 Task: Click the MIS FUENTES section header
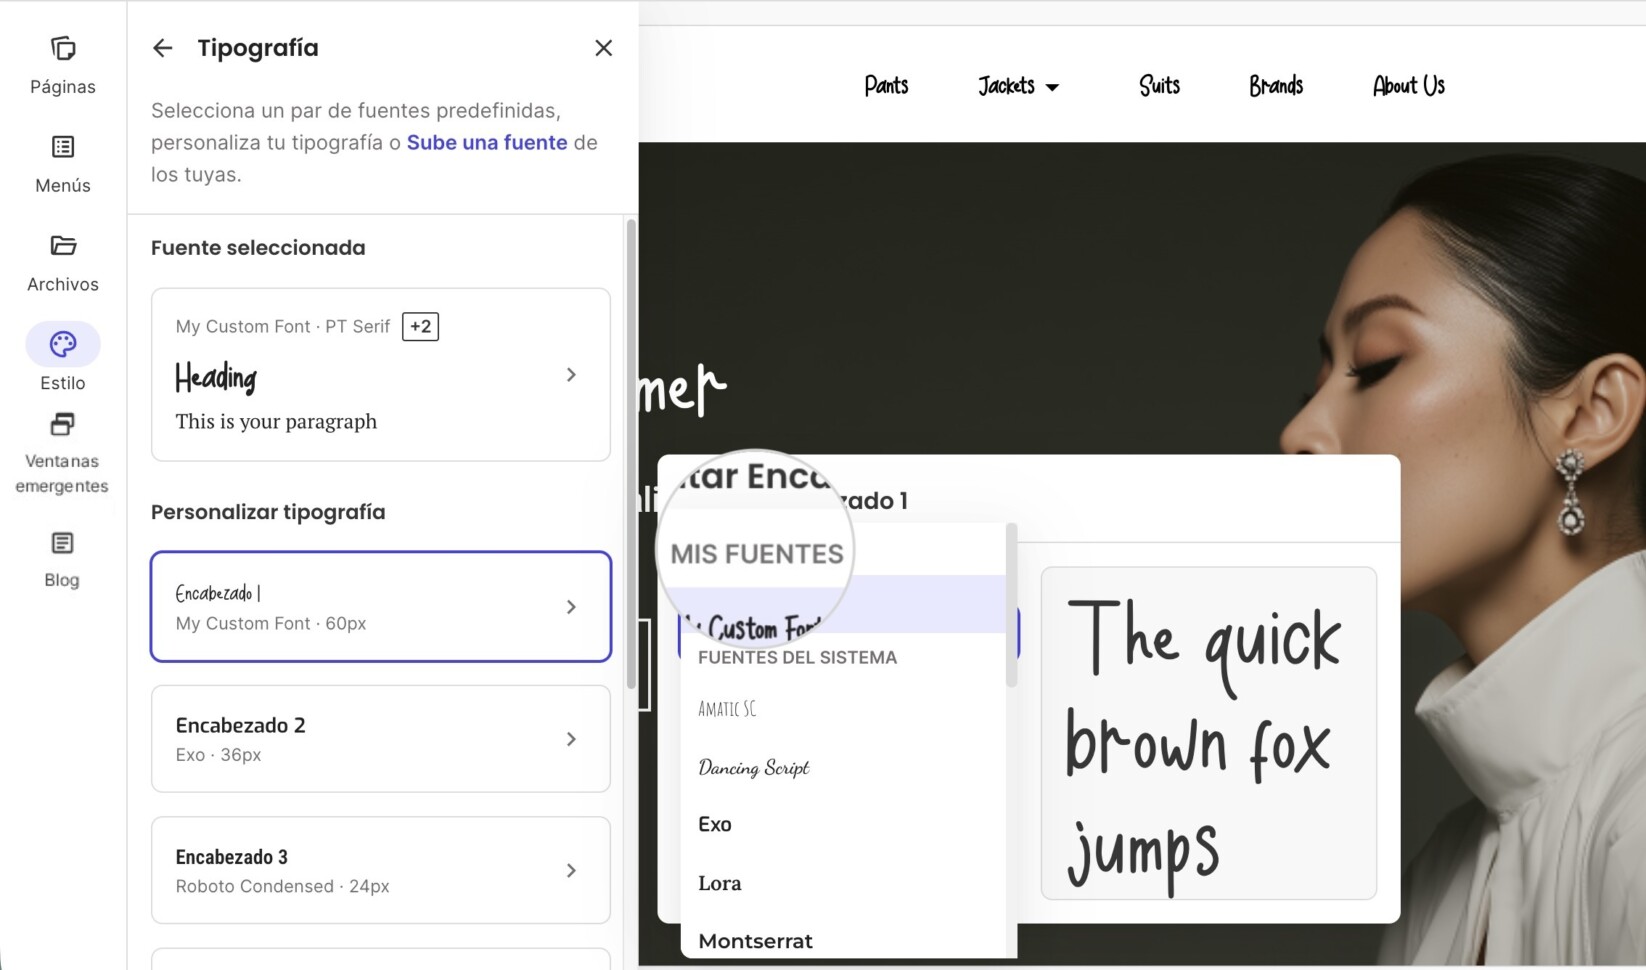click(757, 554)
